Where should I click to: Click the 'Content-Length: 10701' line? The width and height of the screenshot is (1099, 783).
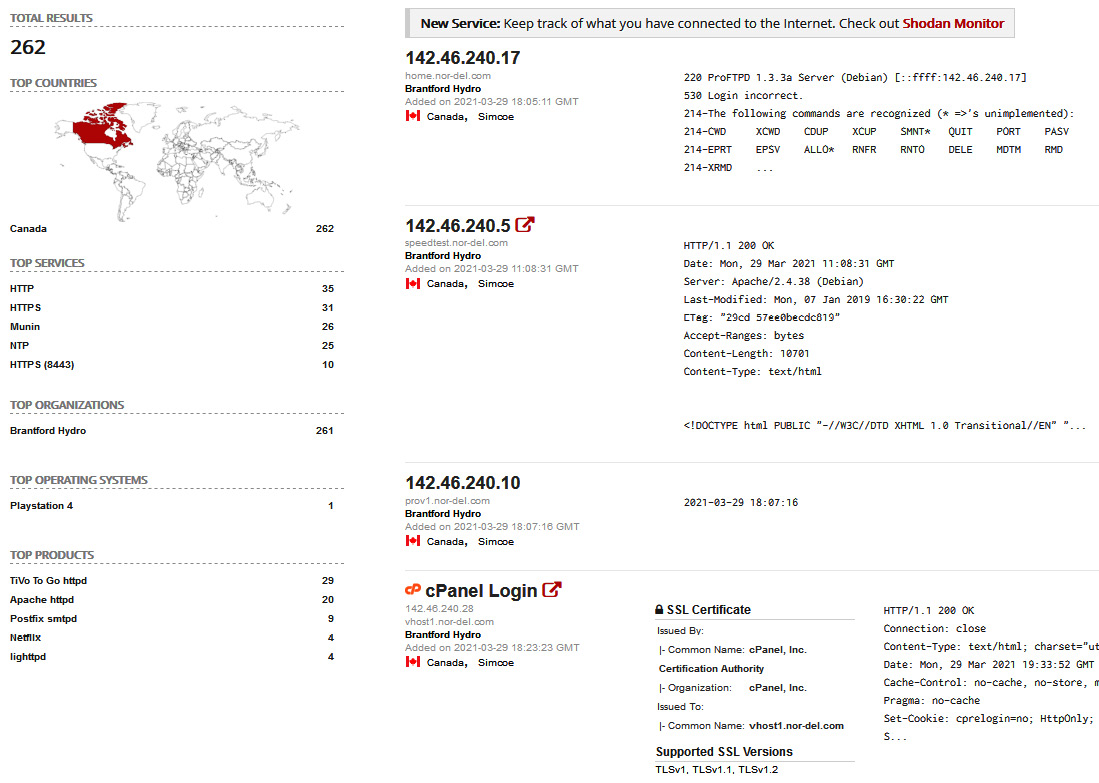[x=746, y=353]
